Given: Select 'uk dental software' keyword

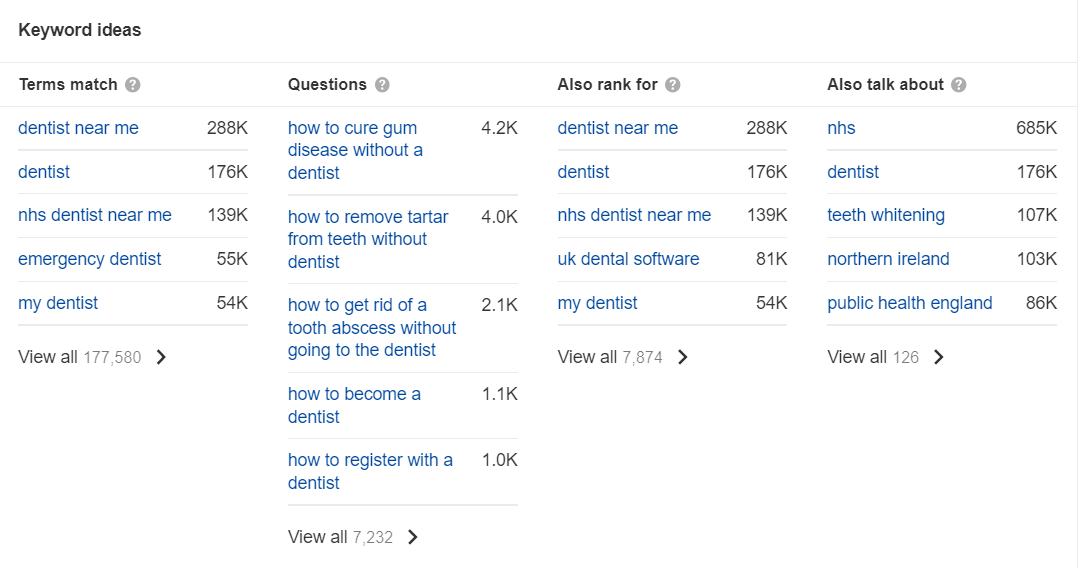Looking at the screenshot, I should coord(628,259).
